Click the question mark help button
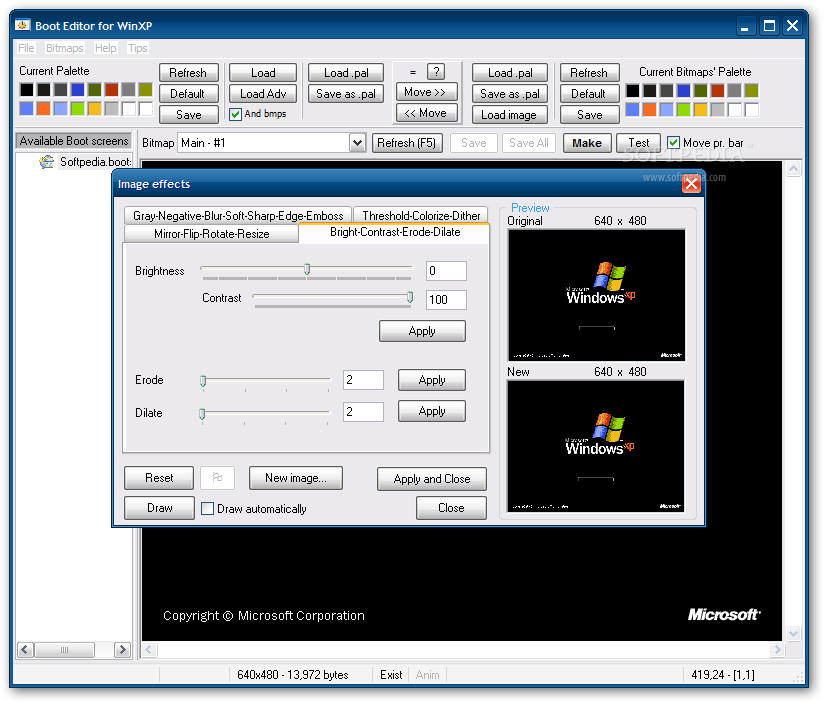Screen dimensions: 824x703 (436, 71)
